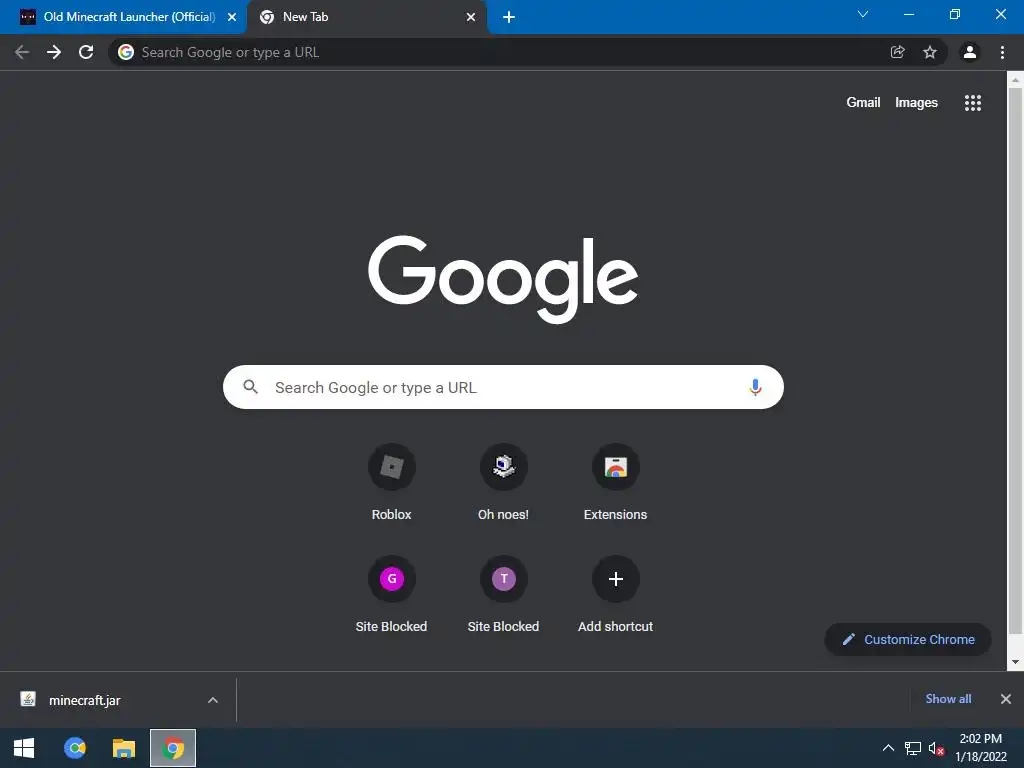Open the tab search chevron in title bar
The width and height of the screenshot is (1024, 768).
point(863,14)
